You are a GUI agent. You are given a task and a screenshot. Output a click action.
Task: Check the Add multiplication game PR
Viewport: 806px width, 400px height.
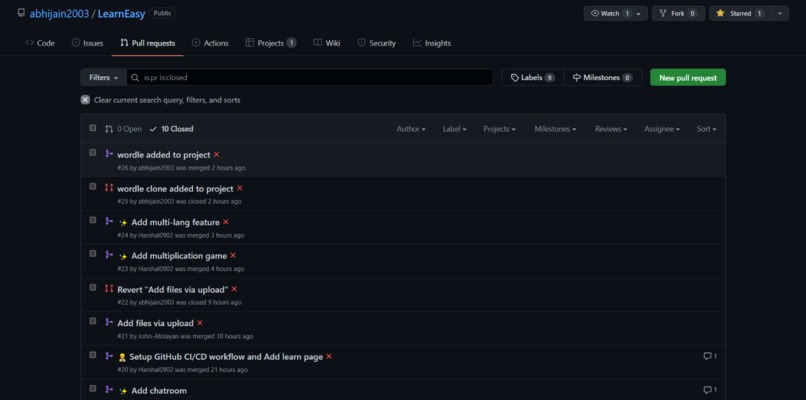pos(93,253)
